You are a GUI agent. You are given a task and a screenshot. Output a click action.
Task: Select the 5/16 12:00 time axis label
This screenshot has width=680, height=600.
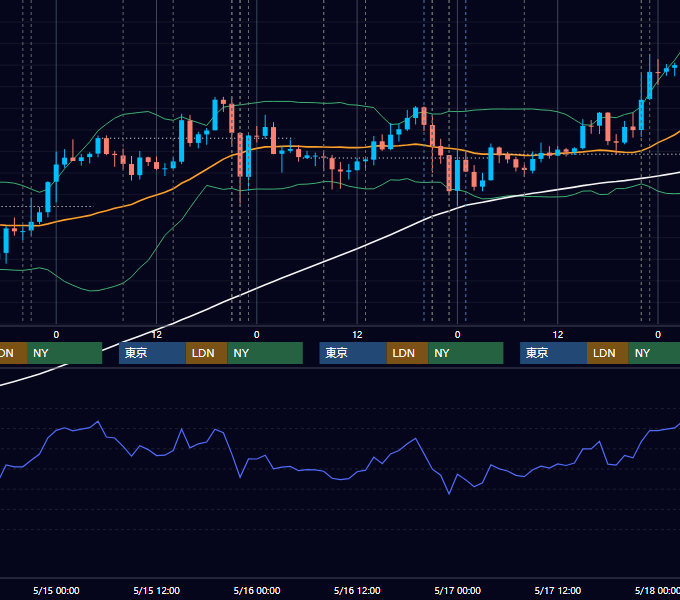tap(357, 590)
